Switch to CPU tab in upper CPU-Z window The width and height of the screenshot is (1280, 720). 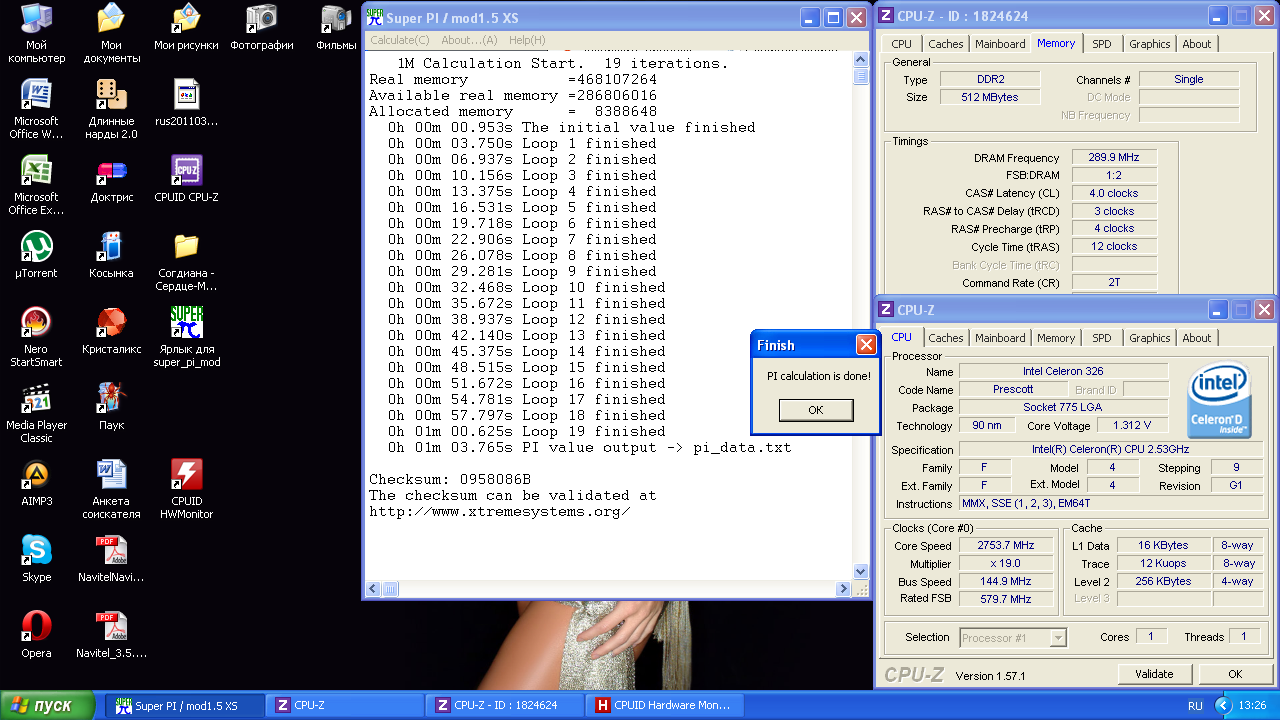[x=901, y=44]
